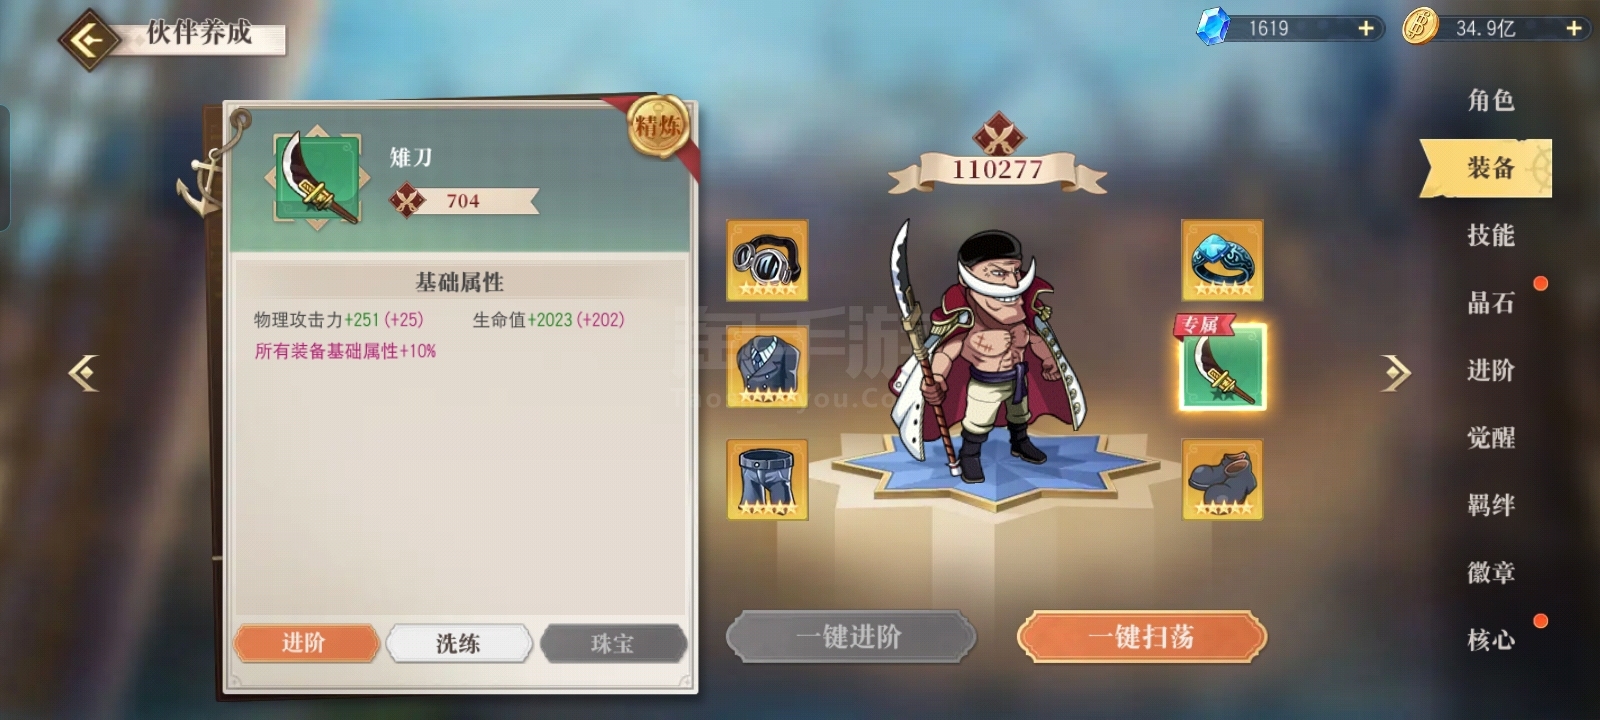Tap the back arrow beside 伙伴养成
The width and height of the screenshot is (1600, 720).
click(x=89, y=40)
